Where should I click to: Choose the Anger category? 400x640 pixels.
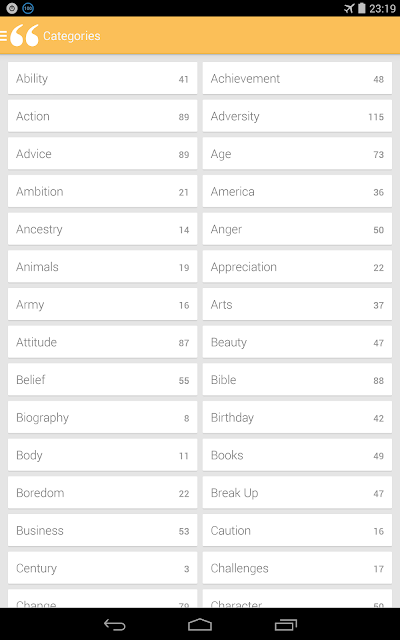[x=297, y=229]
